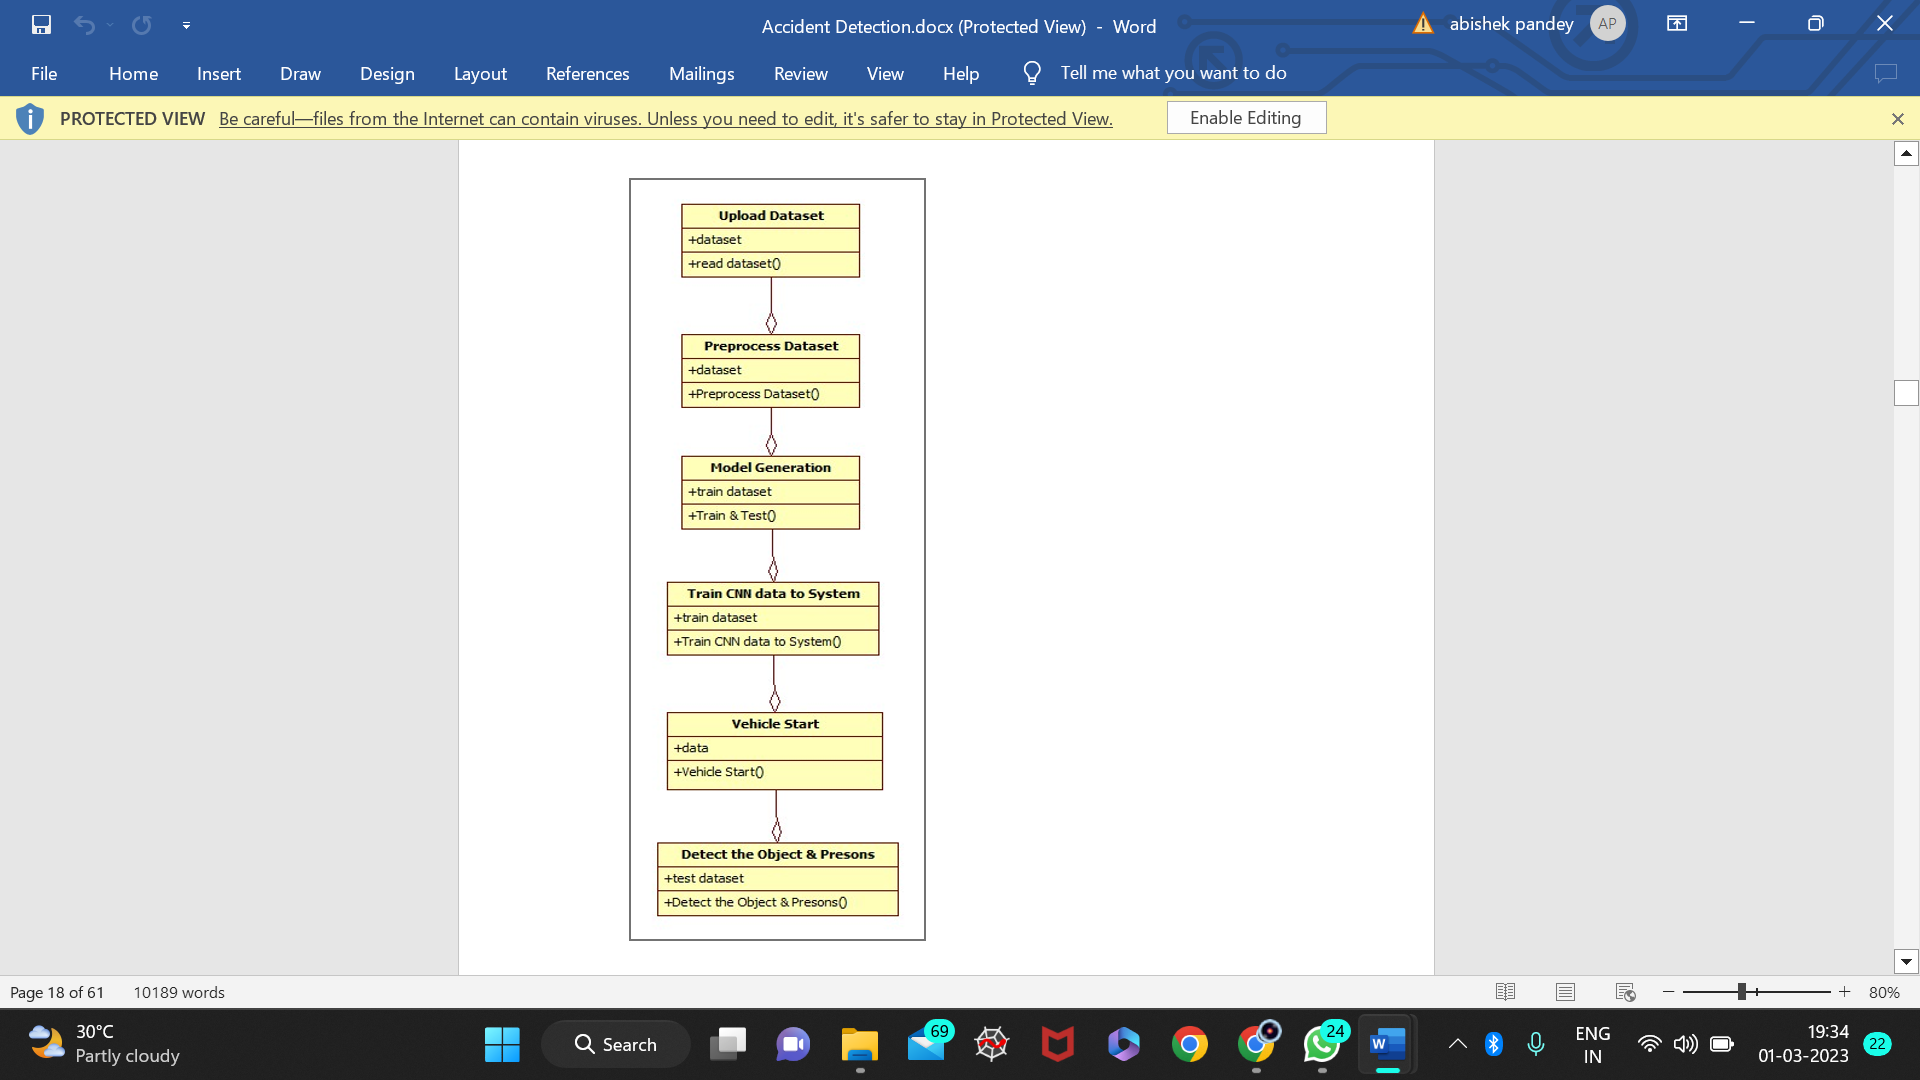
Task: Click the Print Layout view icon
Action: pos(1565,992)
